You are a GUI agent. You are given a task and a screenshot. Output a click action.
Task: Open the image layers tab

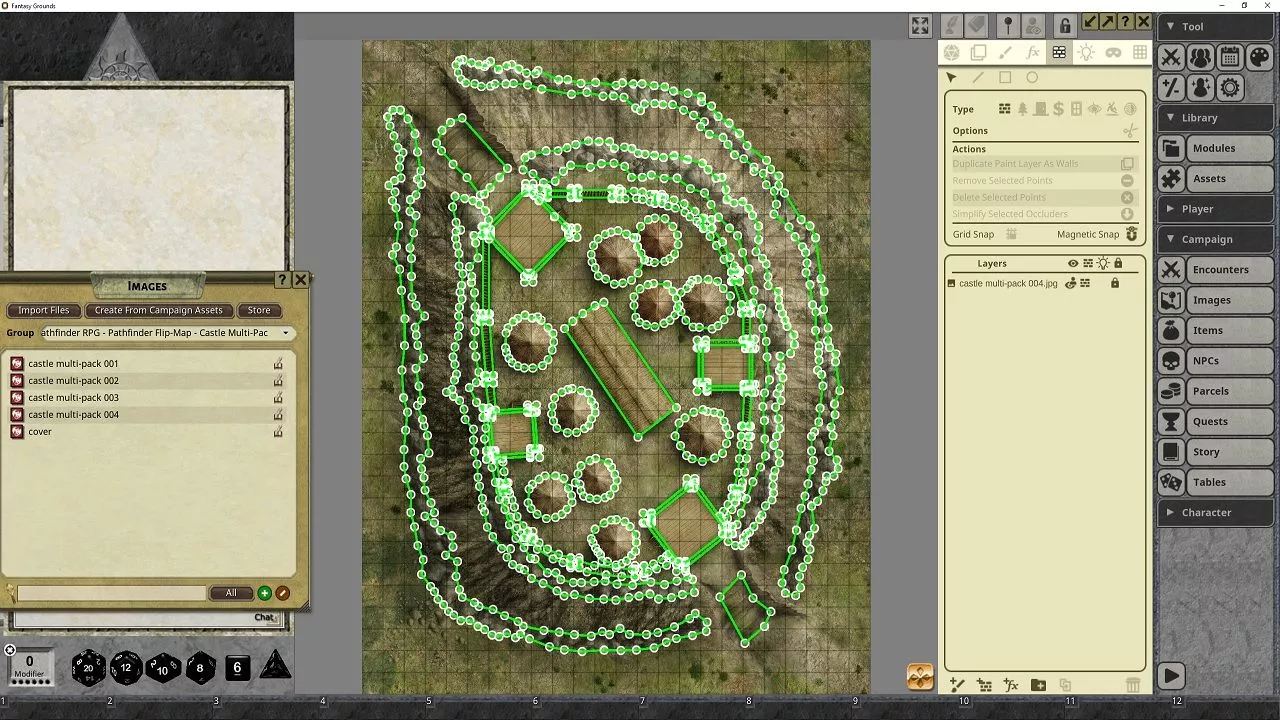[x=979, y=52]
